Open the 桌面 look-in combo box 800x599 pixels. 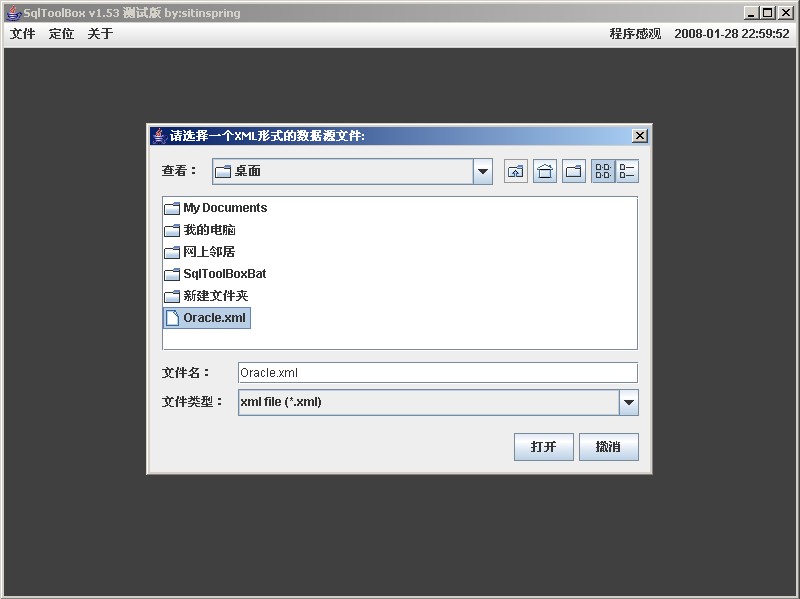point(352,171)
